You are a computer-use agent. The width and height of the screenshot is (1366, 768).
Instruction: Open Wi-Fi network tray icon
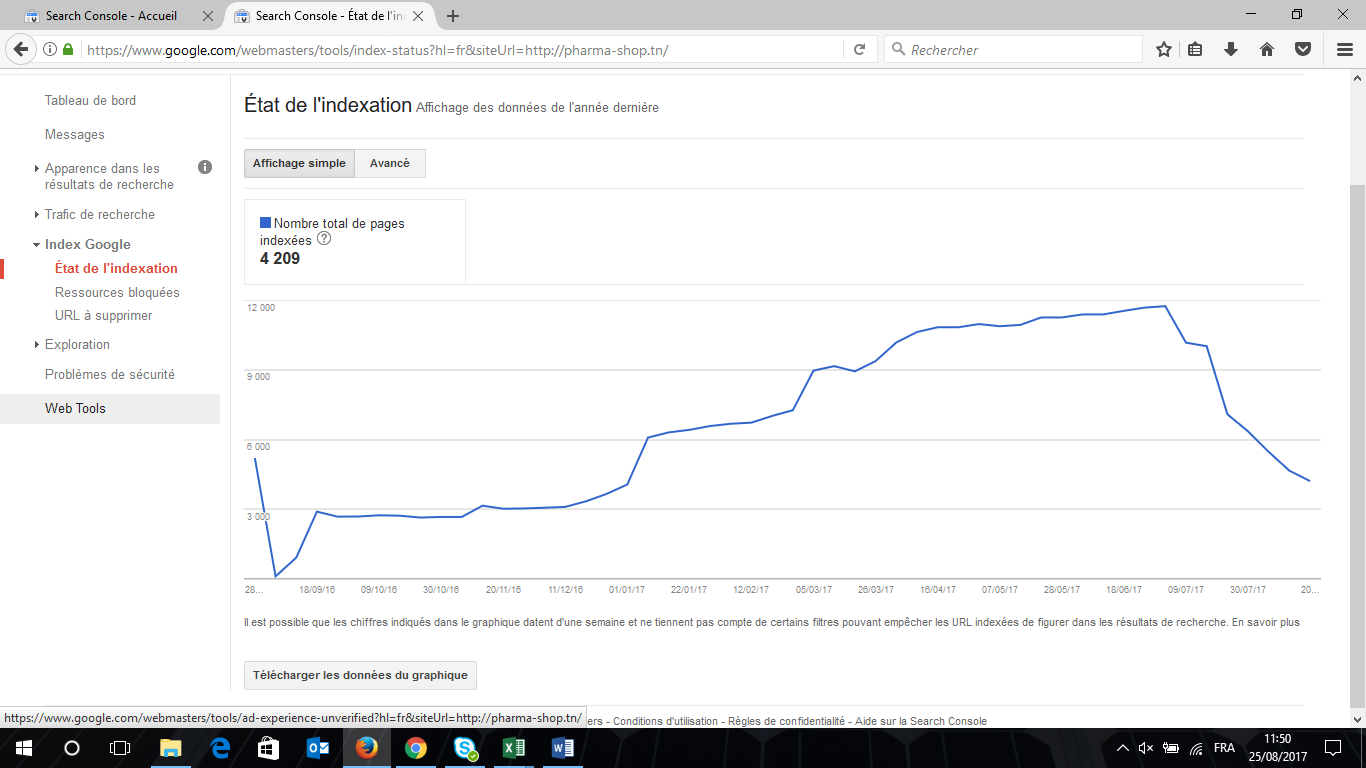tap(1196, 748)
